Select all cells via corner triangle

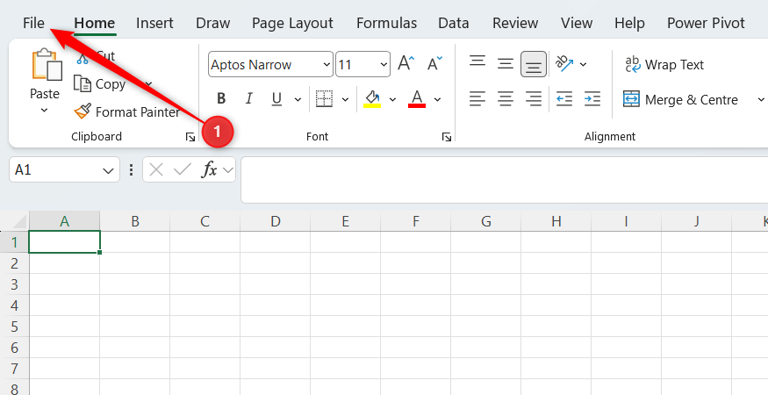click(19, 222)
